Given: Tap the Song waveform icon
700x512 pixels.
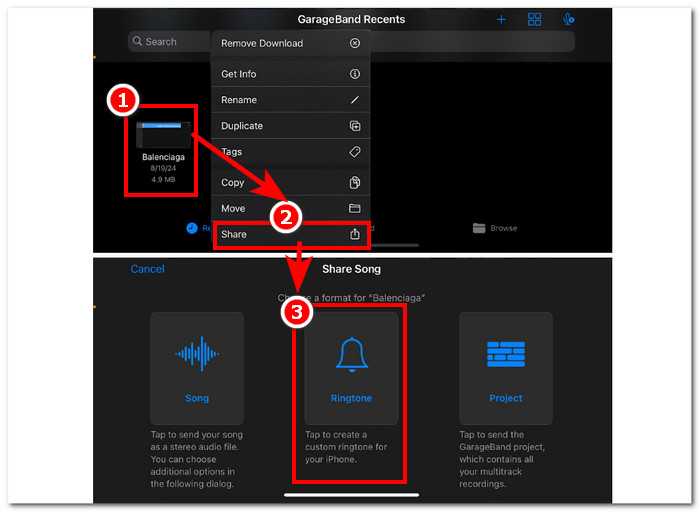Looking at the screenshot, I should pos(197,354).
